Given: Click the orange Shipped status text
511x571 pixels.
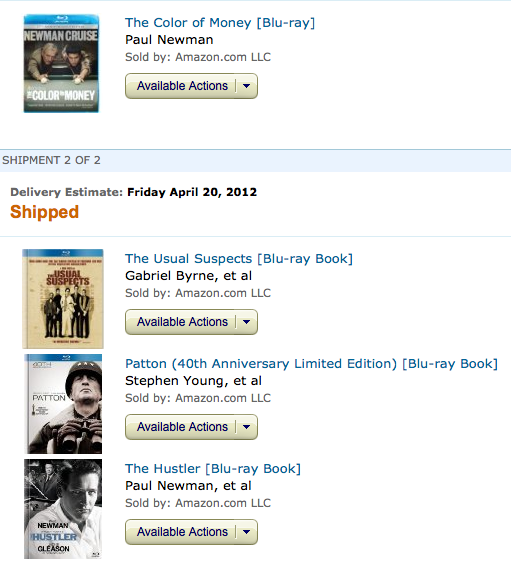Looking at the screenshot, I should coord(44,212).
